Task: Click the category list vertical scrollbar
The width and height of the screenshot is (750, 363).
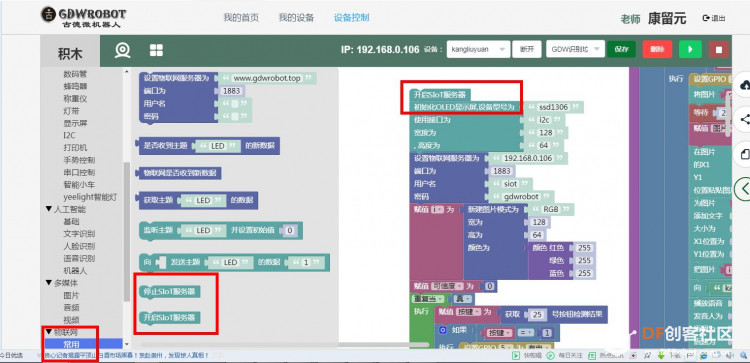Action: (x=126, y=231)
